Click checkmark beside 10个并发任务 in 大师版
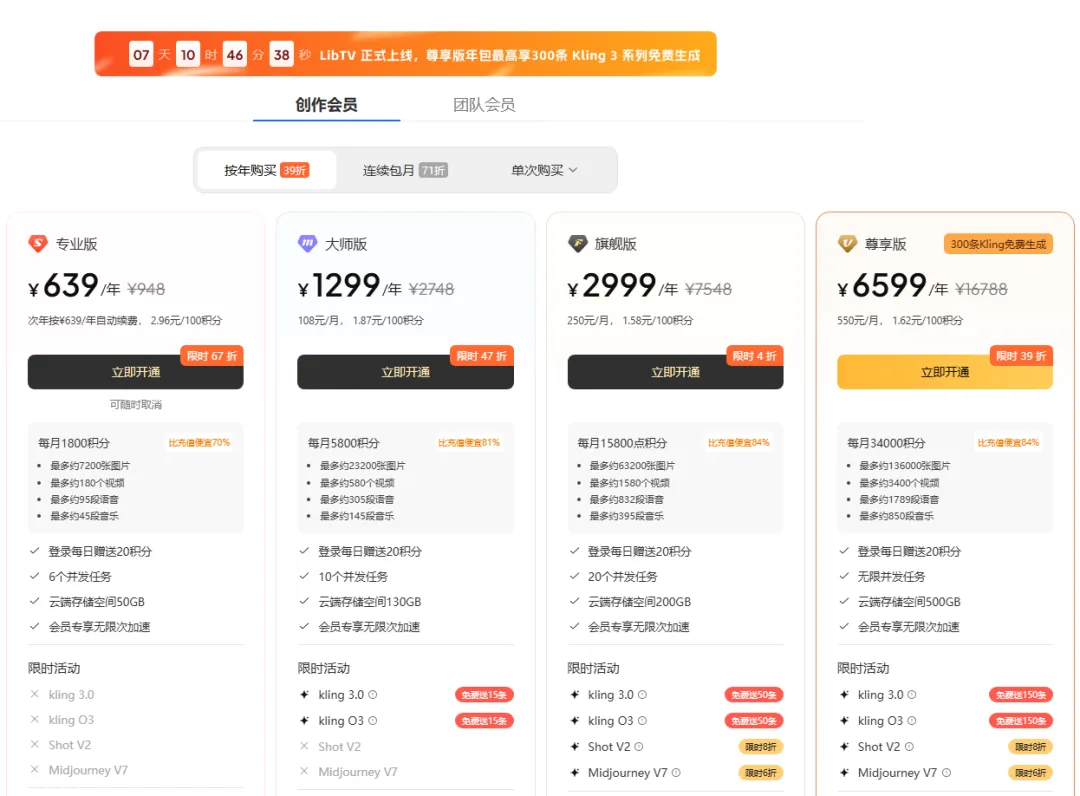Screen dimensions: 1080x796 coord(304,576)
